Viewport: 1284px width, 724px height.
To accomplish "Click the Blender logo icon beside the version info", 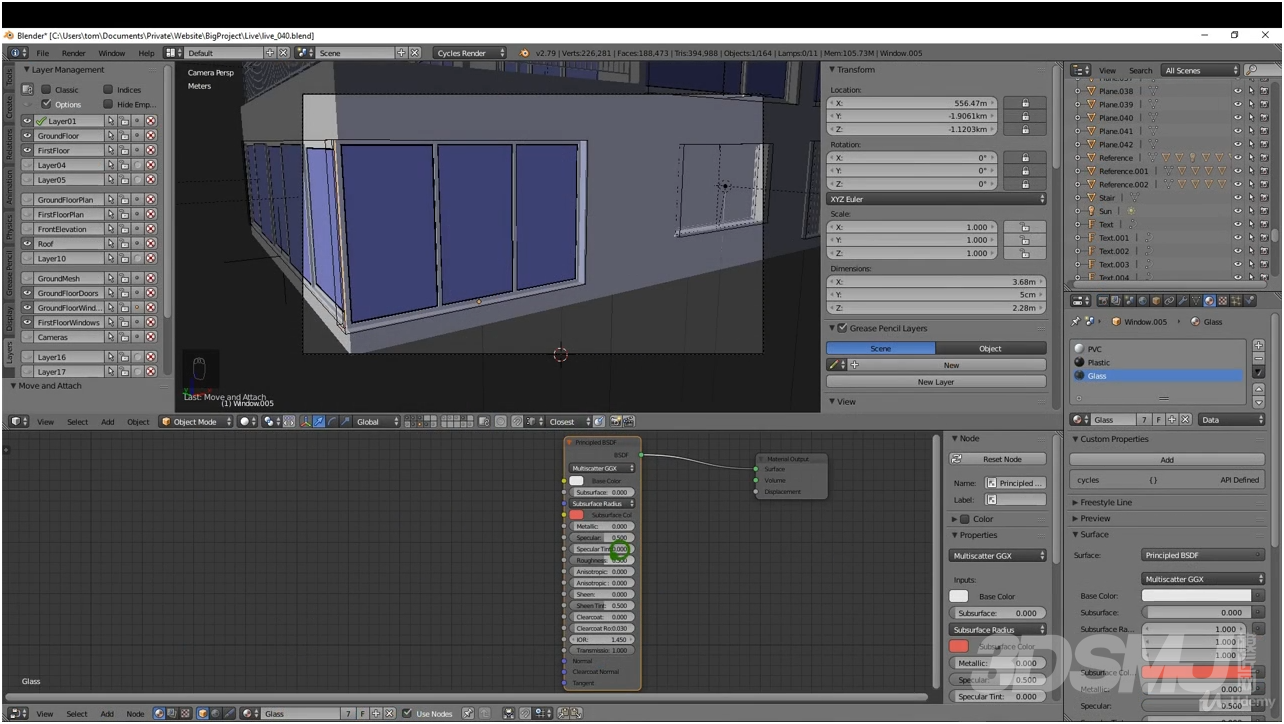I will tap(525, 53).
